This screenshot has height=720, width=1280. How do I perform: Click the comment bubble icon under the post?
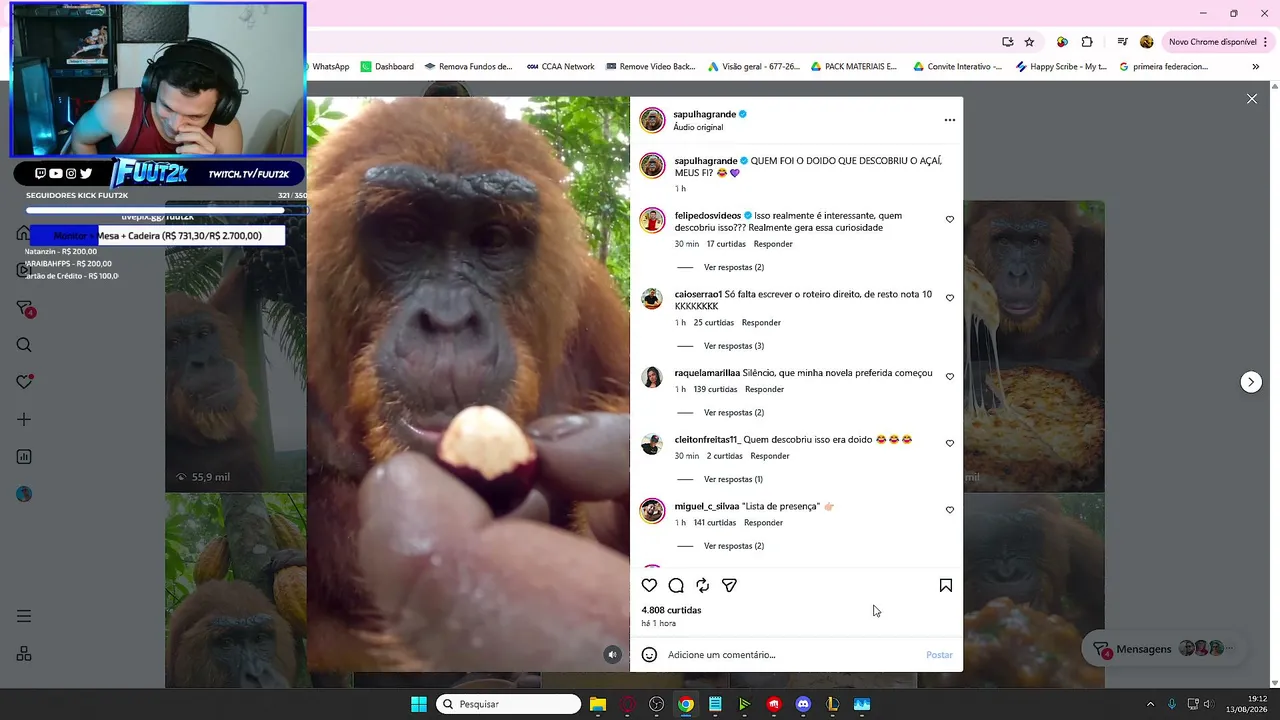click(676, 585)
